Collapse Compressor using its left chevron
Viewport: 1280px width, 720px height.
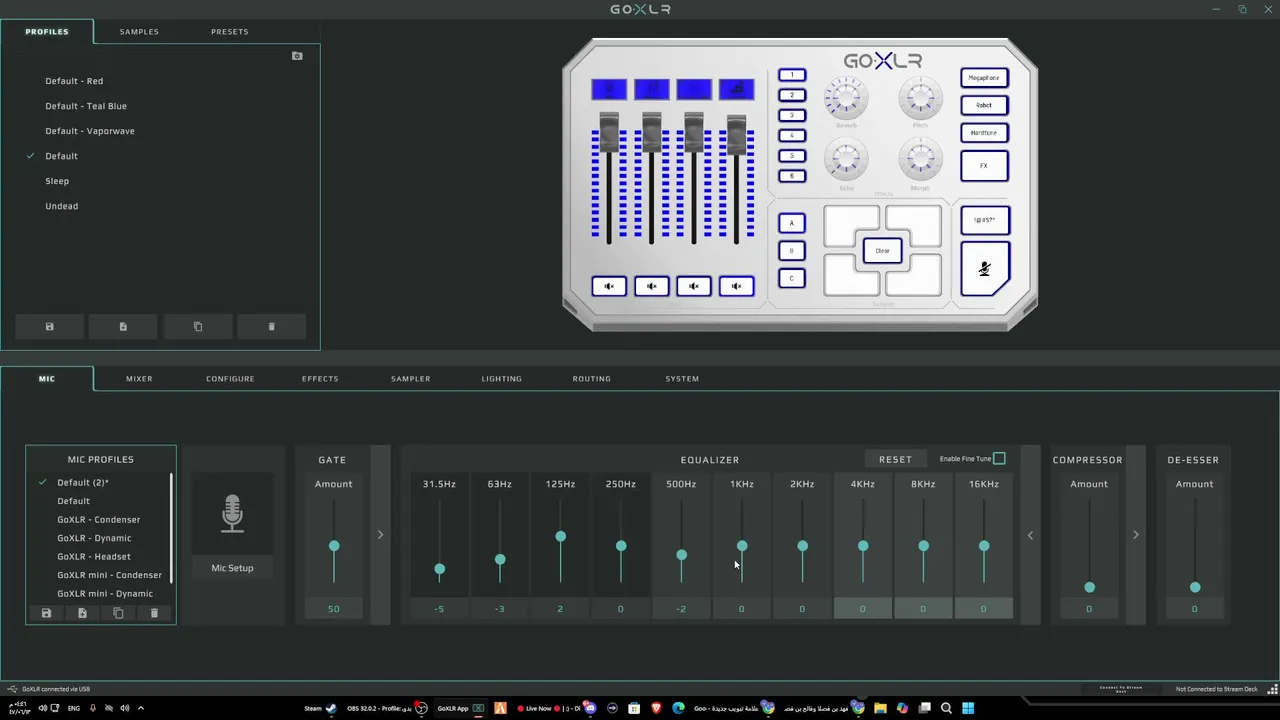[x=1031, y=535]
